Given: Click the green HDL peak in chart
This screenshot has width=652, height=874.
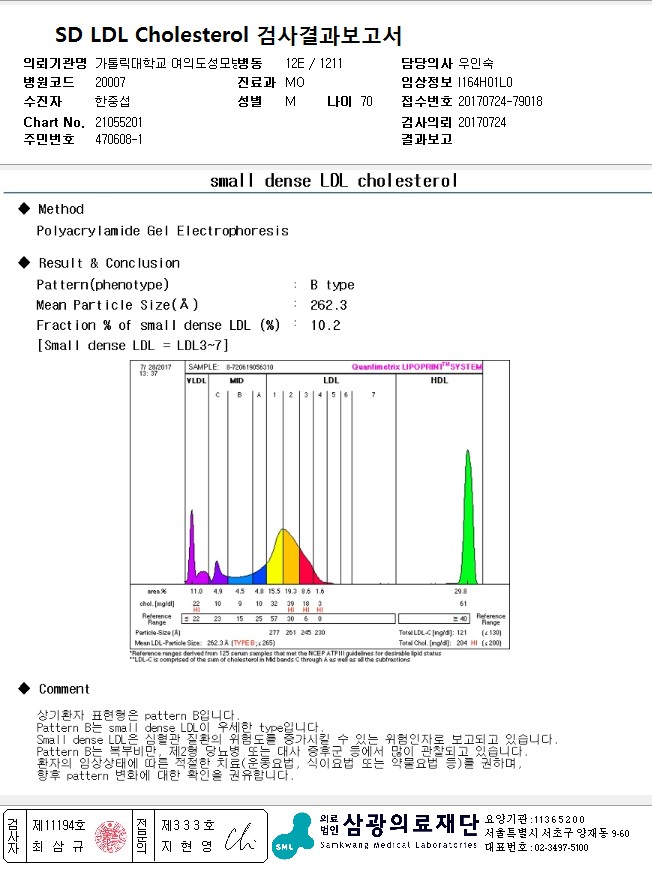Looking at the screenshot, I should (468, 524).
